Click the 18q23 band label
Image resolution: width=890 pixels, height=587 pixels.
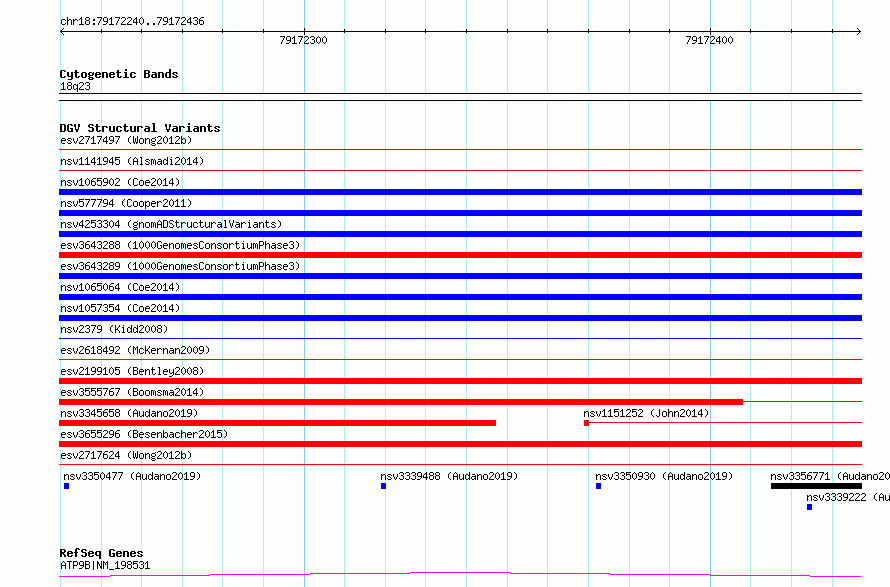(75, 86)
